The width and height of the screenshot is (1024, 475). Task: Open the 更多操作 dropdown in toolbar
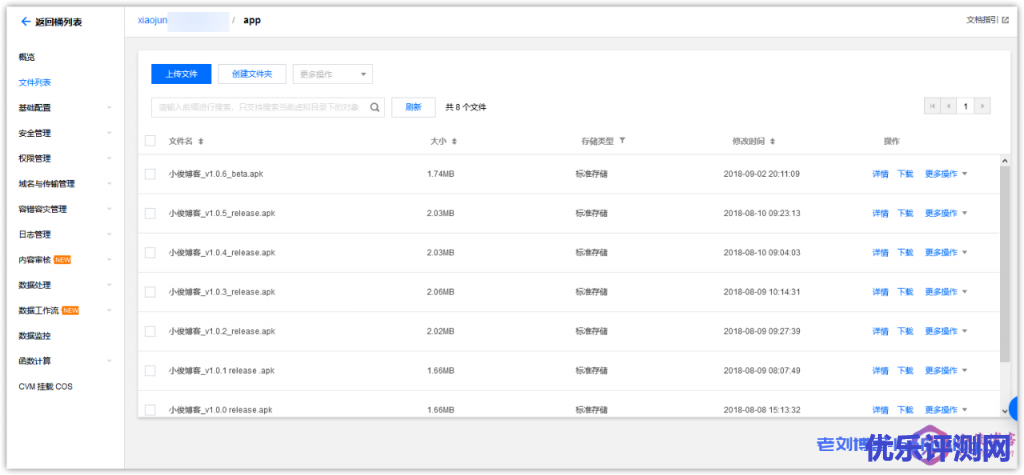coord(332,74)
